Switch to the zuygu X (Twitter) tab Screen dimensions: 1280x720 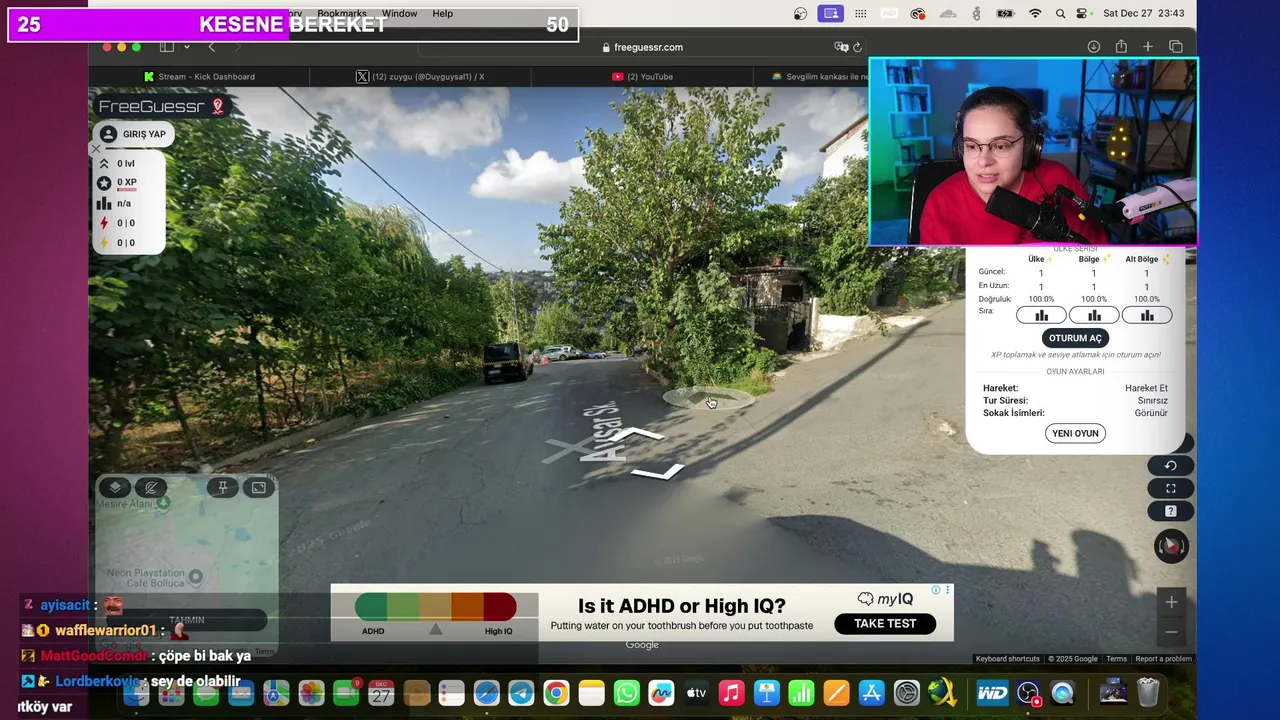point(421,77)
